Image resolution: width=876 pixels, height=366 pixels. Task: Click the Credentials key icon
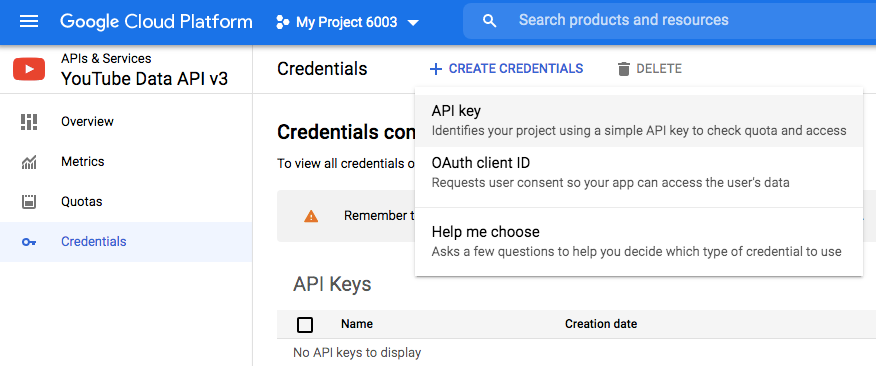pyautogui.click(x=29, y=242)
